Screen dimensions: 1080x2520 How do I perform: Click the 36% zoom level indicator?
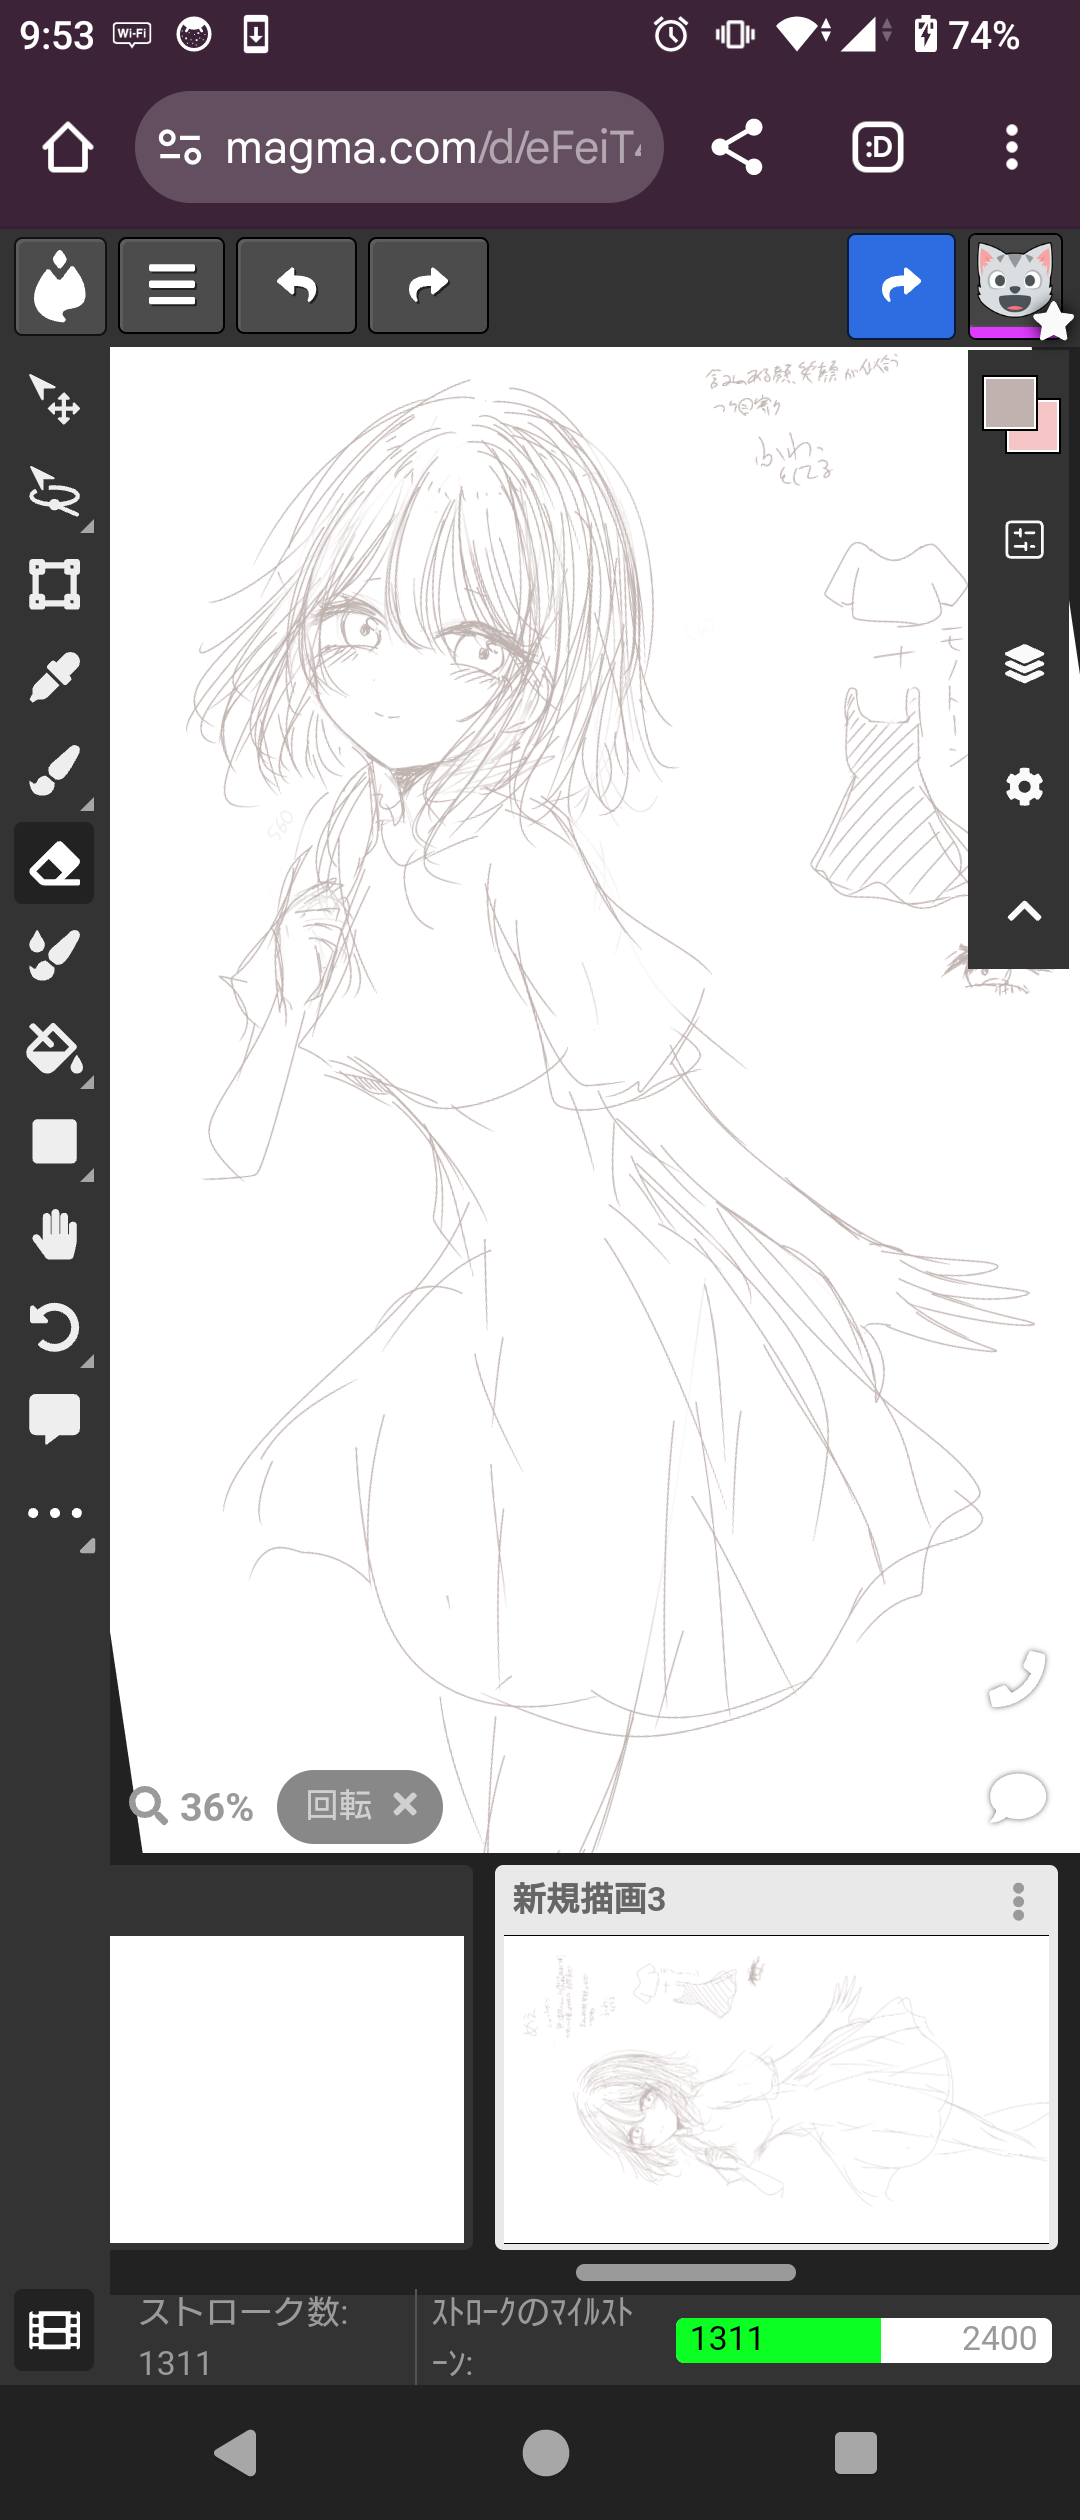pyautogui.click(x=193, y=1807)
